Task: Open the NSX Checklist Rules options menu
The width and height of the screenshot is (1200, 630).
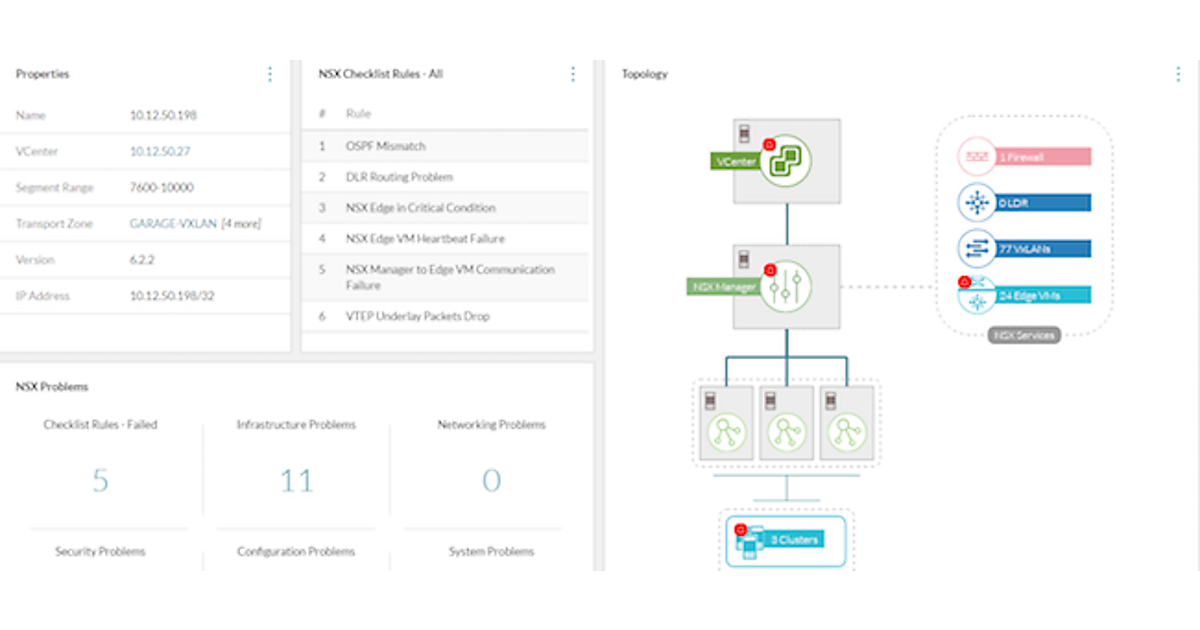Action: (573, 74)
